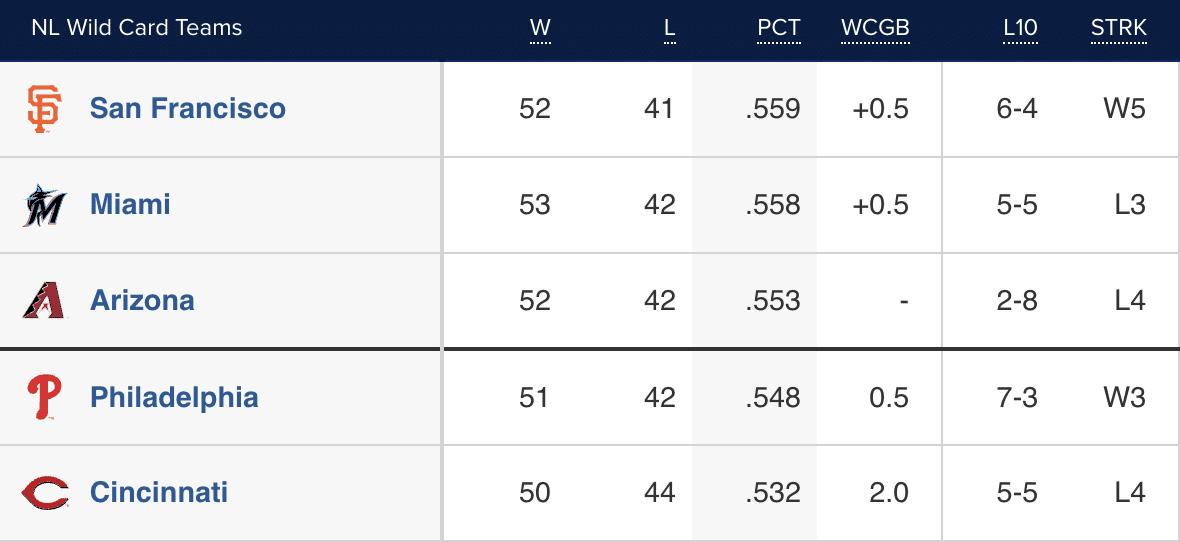Sort by the STRK column header
The height and width of the screenshot is (542, 1180).
coord(1118,28)
